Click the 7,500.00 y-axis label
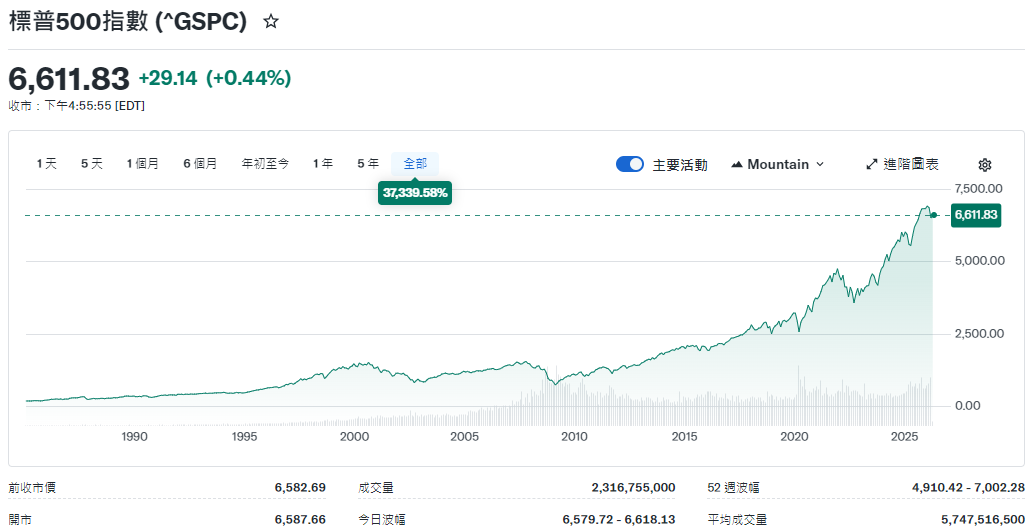Viewport: 1035px width, 530px height. pyautogui.click(x=978, y=189)
